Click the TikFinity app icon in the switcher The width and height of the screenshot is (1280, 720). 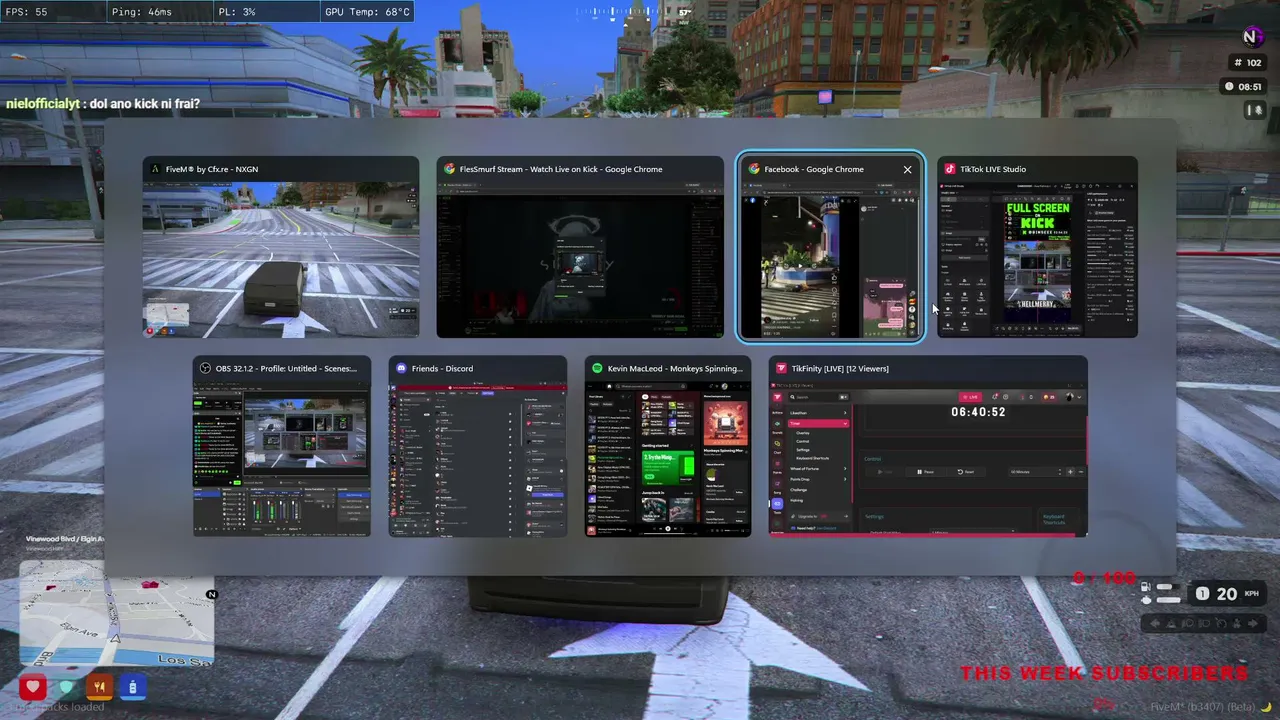click(781, 368)
